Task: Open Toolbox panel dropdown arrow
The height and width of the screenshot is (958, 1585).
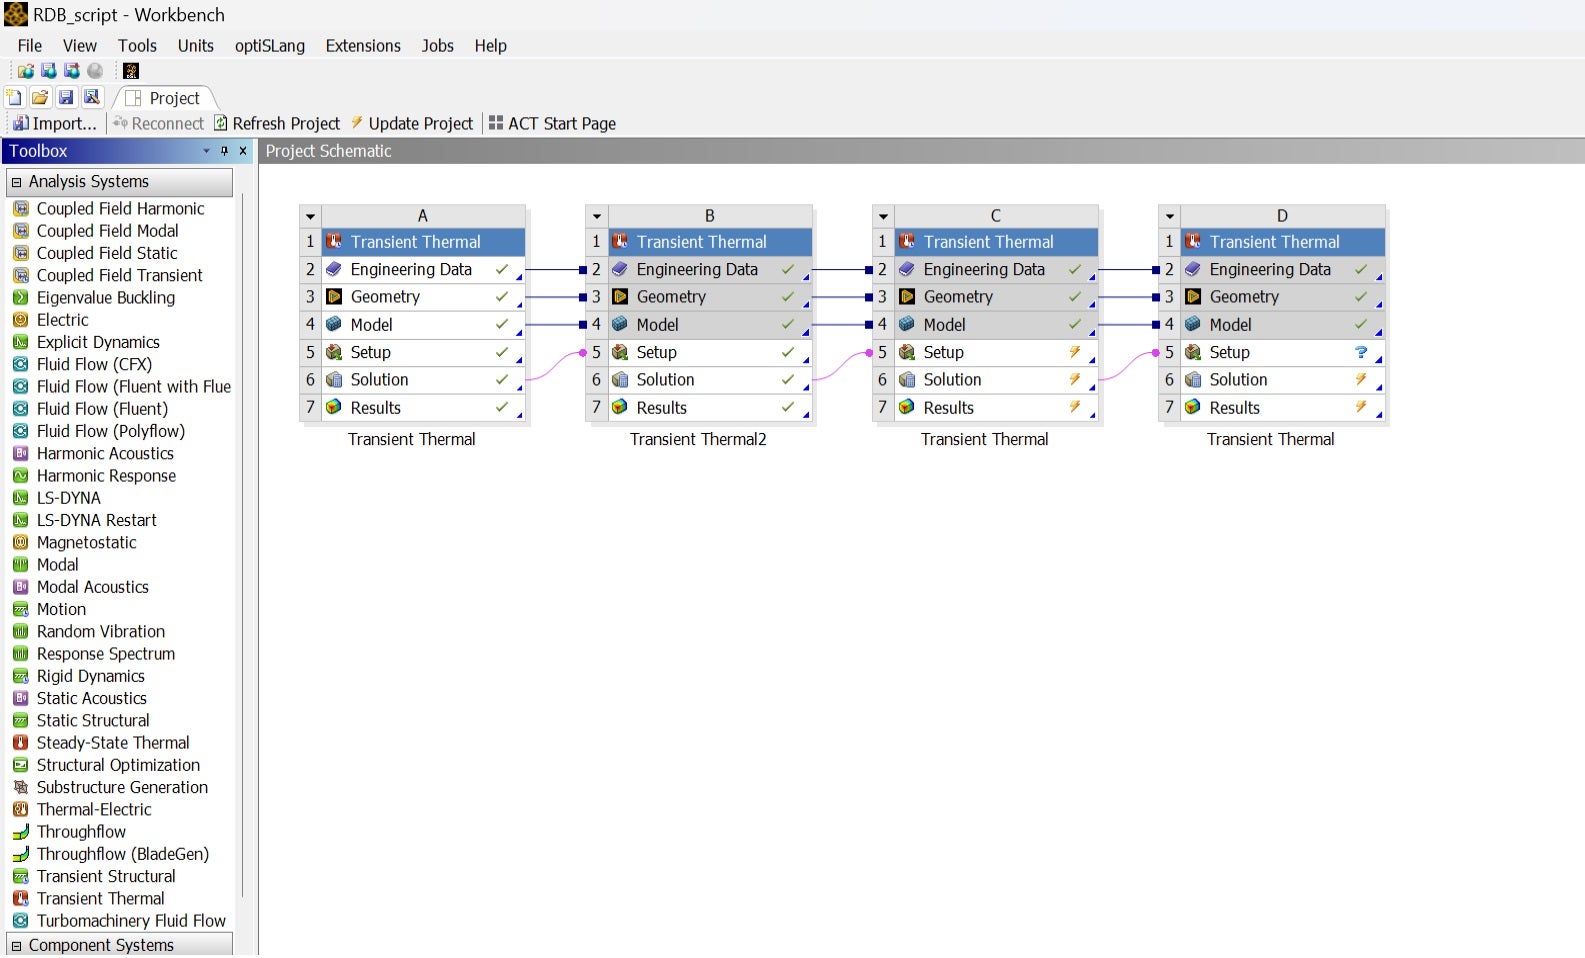Action: click(206, 151)
